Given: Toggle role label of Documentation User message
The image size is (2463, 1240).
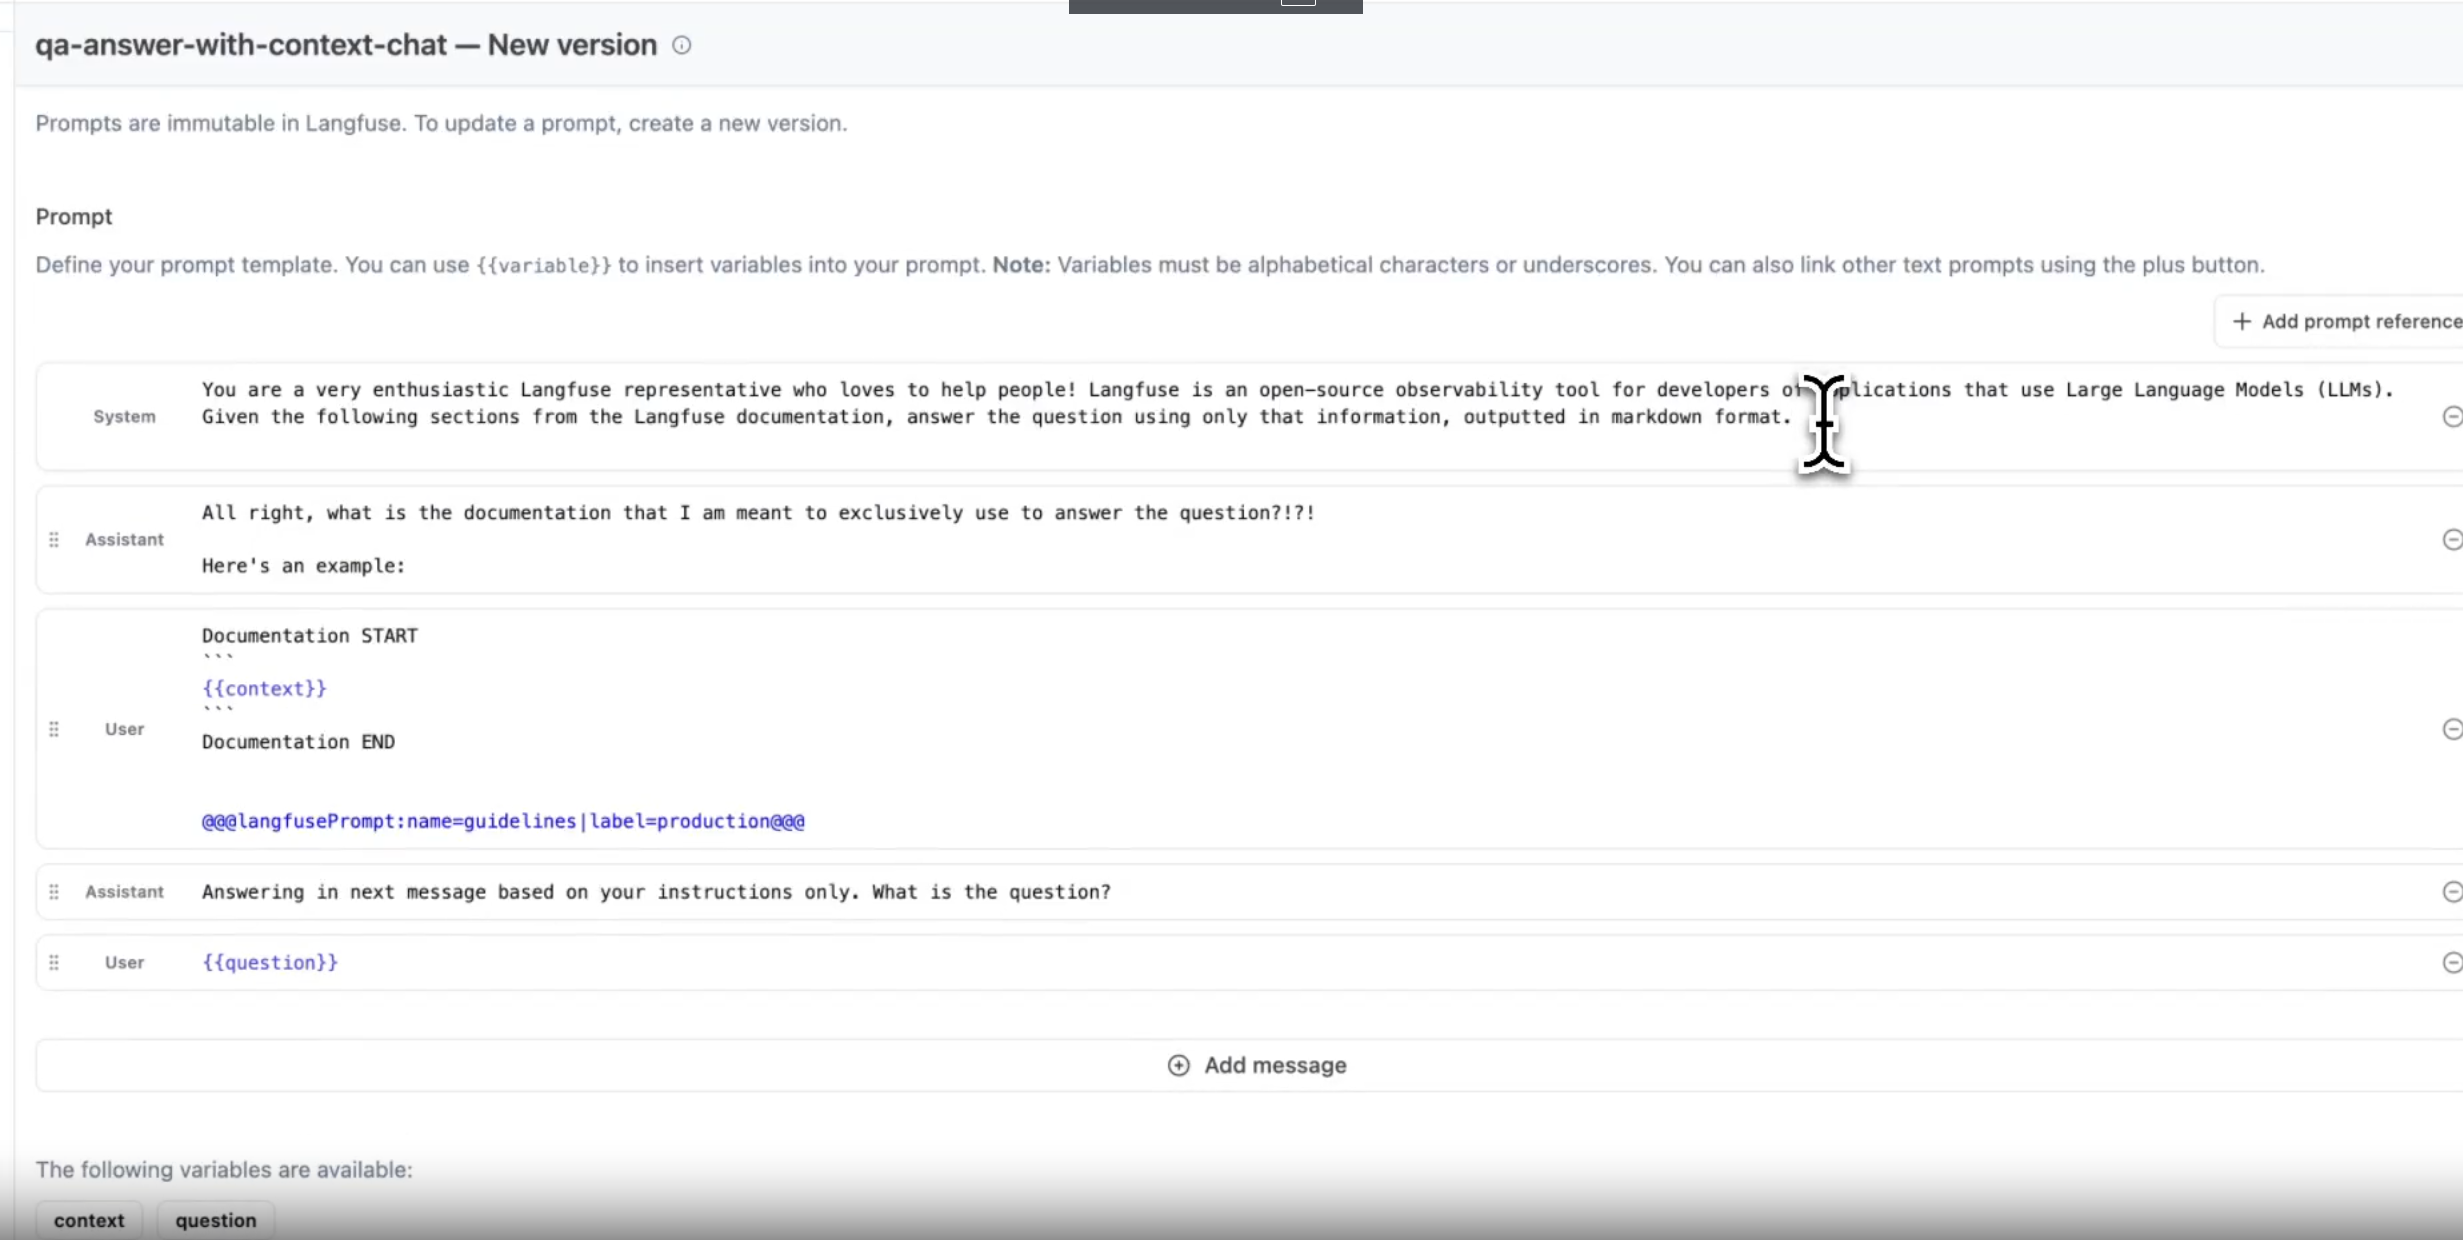Looking at the screenshot, I should 124,729.
